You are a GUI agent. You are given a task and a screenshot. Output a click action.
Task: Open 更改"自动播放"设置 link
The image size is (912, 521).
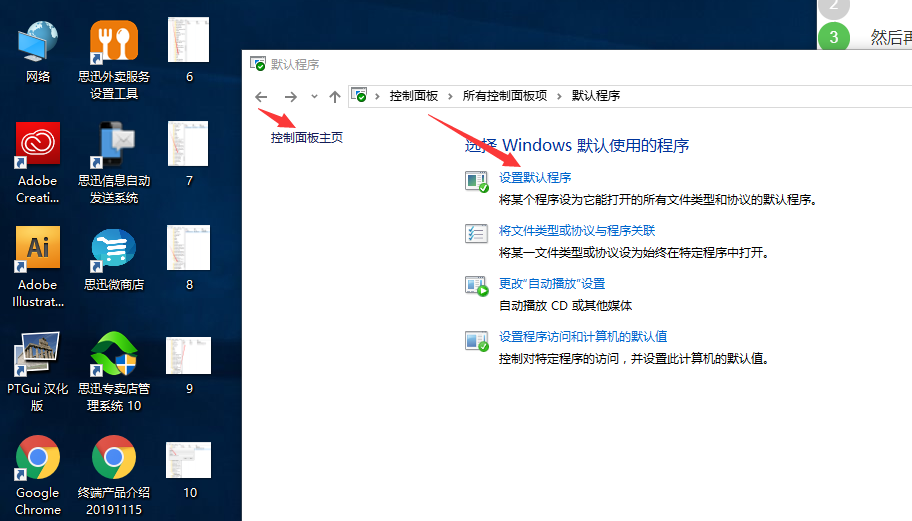pos(552,284)
